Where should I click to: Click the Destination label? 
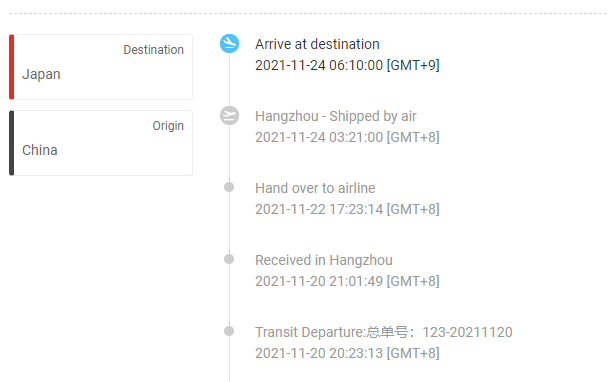(x=153, y=50)
